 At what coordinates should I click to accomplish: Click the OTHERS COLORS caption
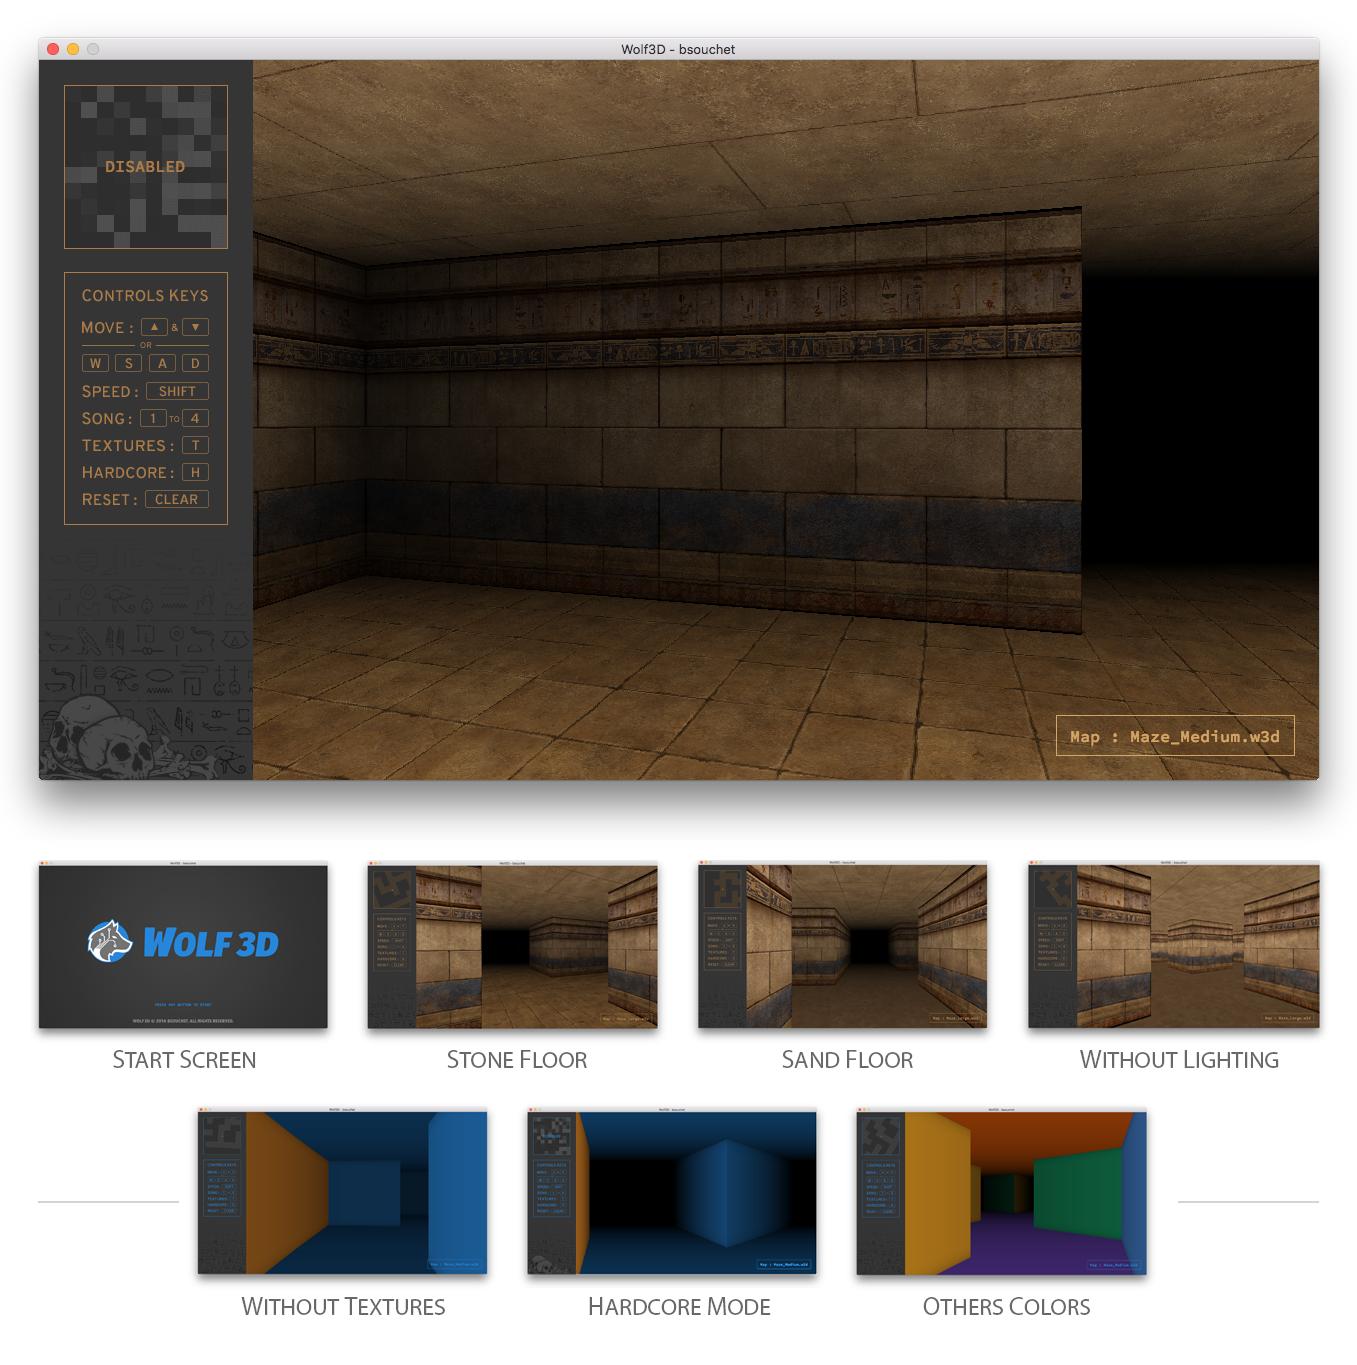coord(1006,1307)
